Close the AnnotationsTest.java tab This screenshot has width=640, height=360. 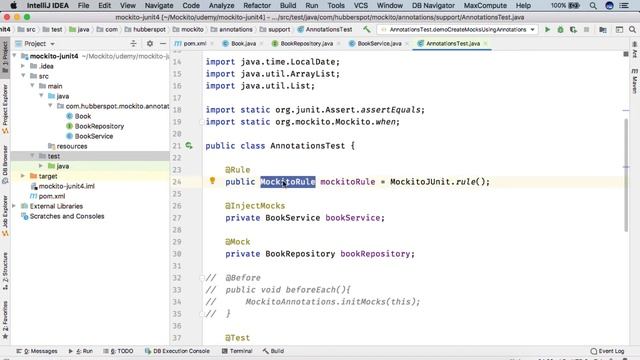(x=486, y=43)
